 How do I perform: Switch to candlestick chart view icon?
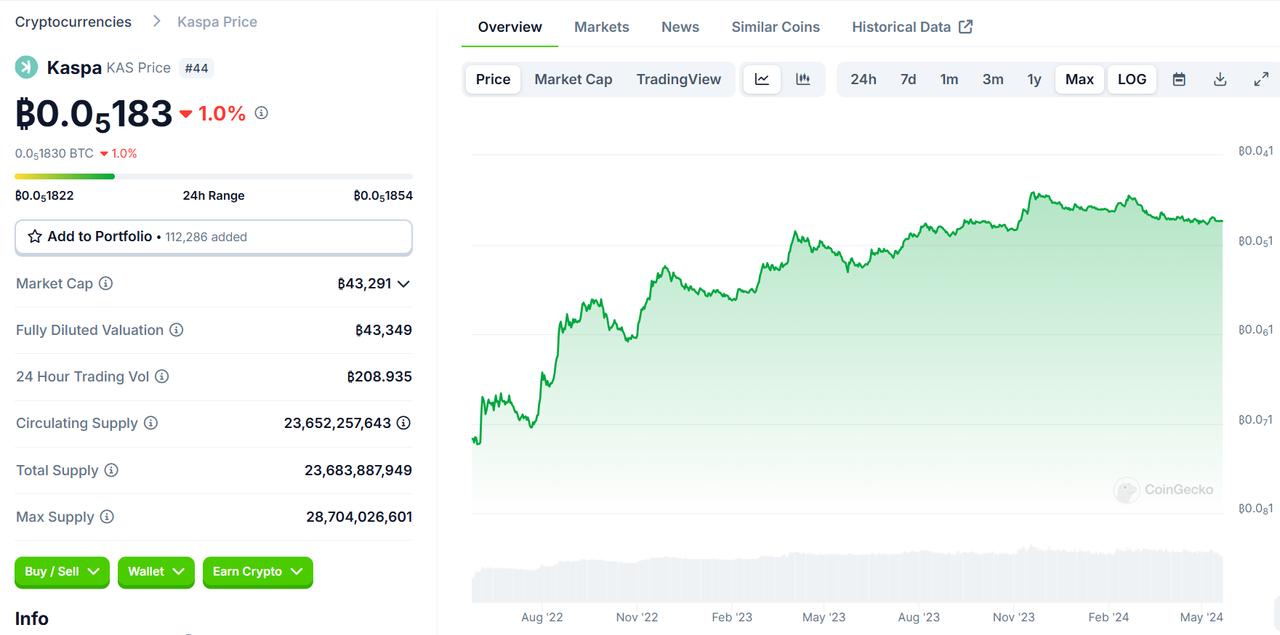[803, 79]
